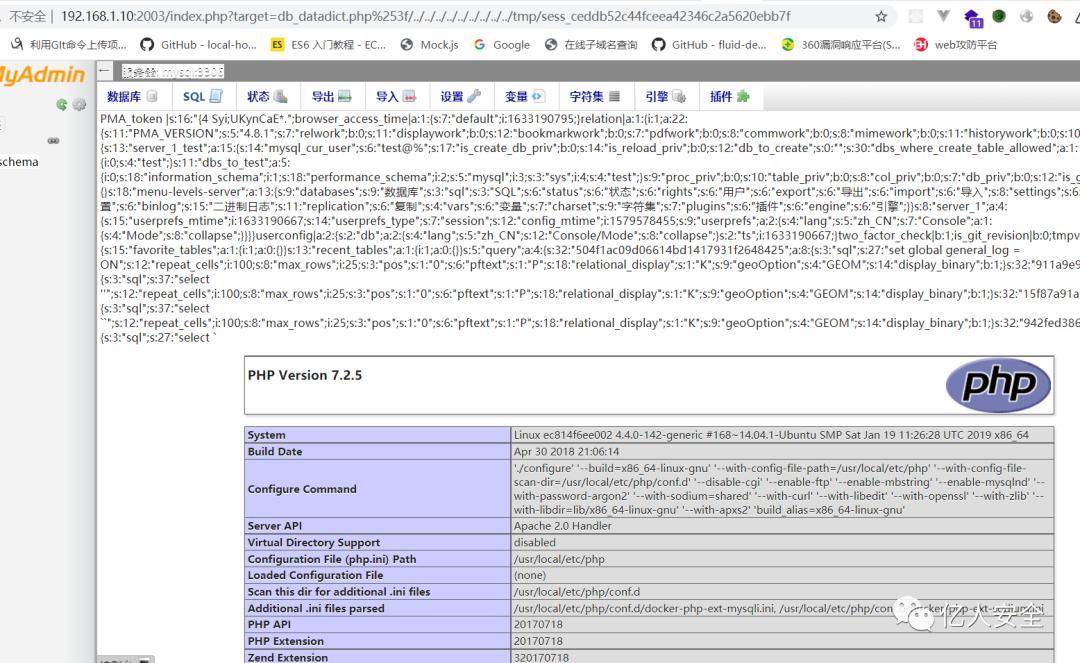Open the Mock.js bookmark
1080x663 pixels.
point(429,45)
